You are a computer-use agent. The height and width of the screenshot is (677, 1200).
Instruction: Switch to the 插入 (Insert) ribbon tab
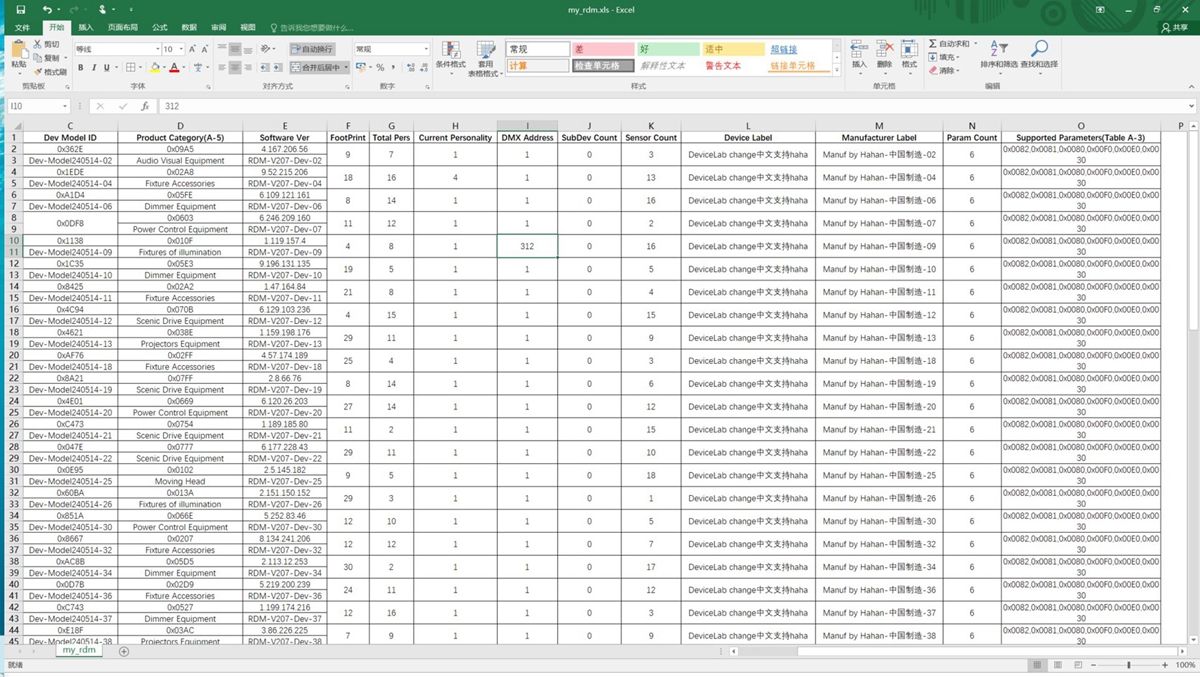(86, 28)
